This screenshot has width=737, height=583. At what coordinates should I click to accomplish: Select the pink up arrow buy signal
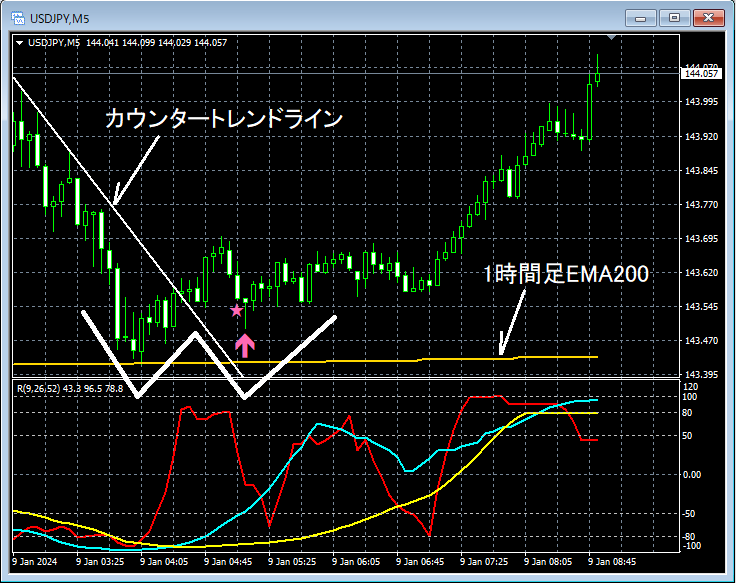coord(245,346)
